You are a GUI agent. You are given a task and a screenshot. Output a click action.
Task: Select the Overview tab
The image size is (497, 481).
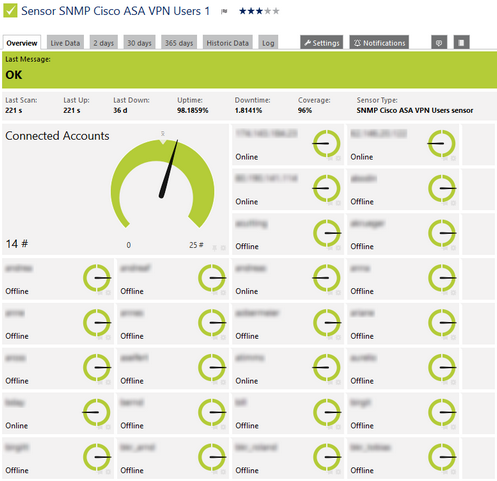pyautogui.click(x=22, y=43)
